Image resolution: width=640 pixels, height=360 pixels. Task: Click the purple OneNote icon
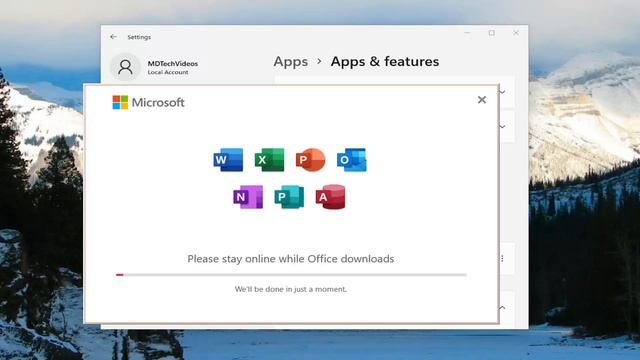(248, 197)
